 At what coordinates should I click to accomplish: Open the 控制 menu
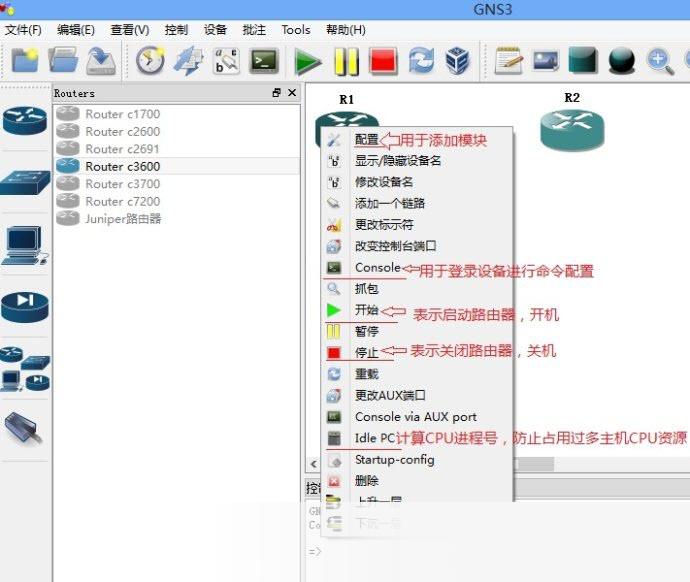pyautogui.click(x=176, y=30)
